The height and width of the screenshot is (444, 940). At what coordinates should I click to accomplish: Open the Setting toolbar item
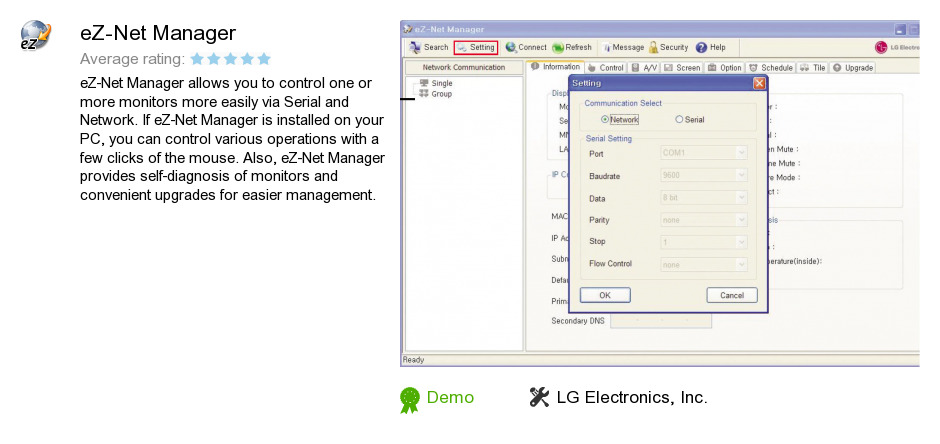pos(476,47)
